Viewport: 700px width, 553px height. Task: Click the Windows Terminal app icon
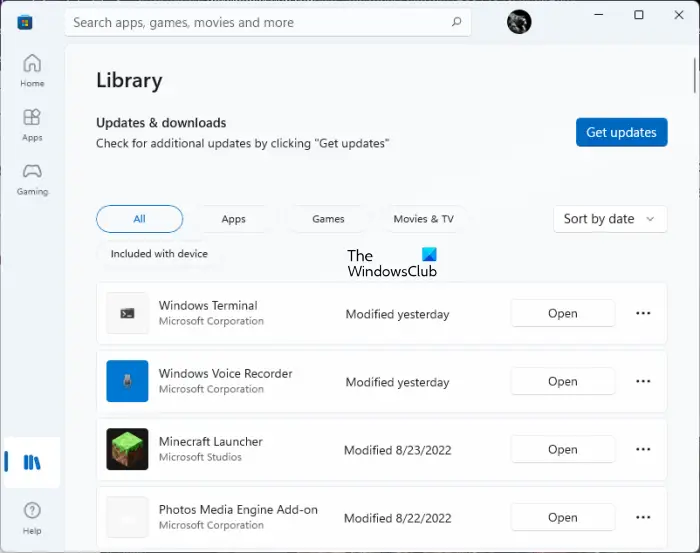[127, 313]
